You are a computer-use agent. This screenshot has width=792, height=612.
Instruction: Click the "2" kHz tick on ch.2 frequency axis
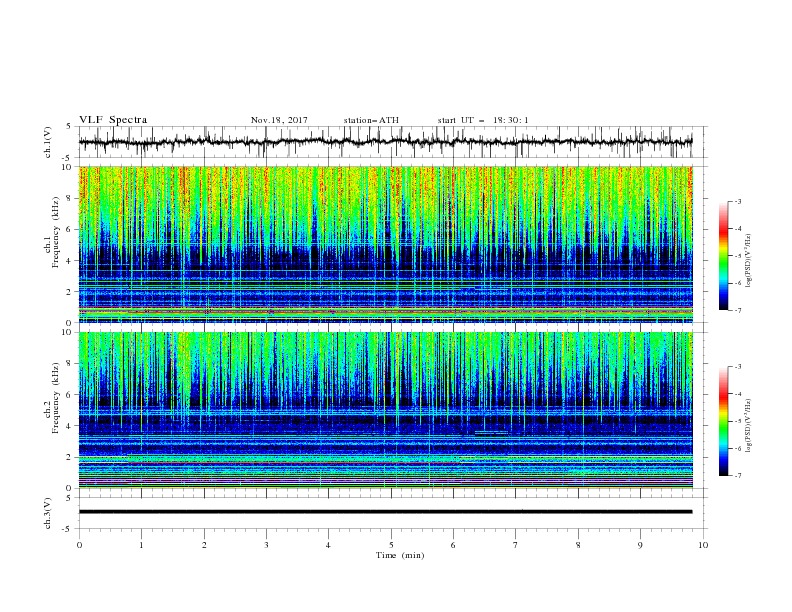pos(70,457)
